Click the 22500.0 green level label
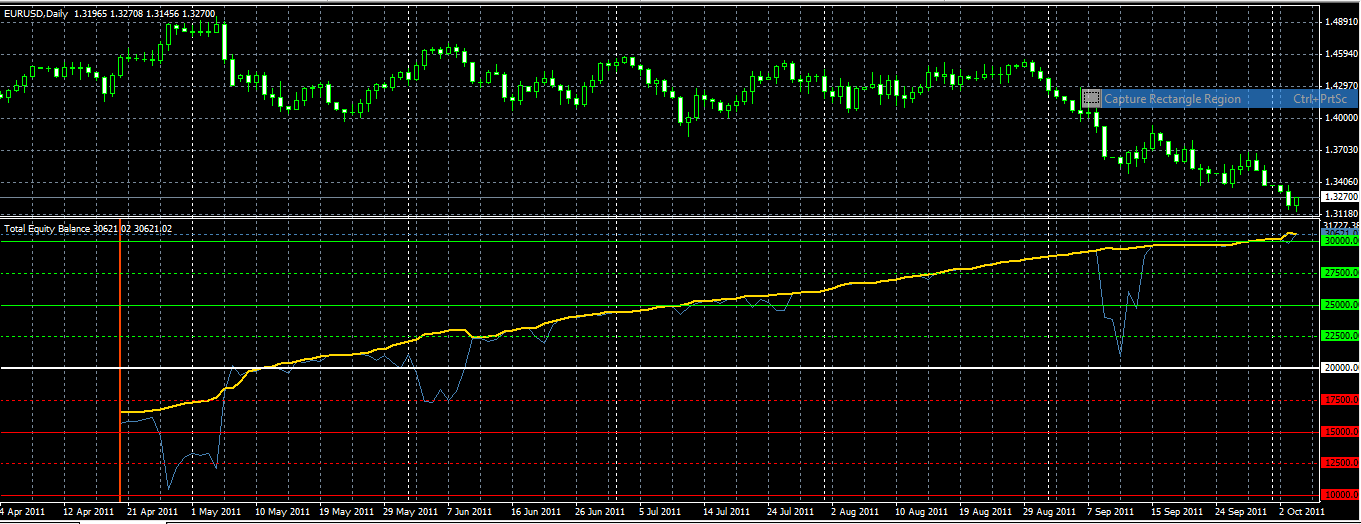1361x524 pixels. (1340, 337)
